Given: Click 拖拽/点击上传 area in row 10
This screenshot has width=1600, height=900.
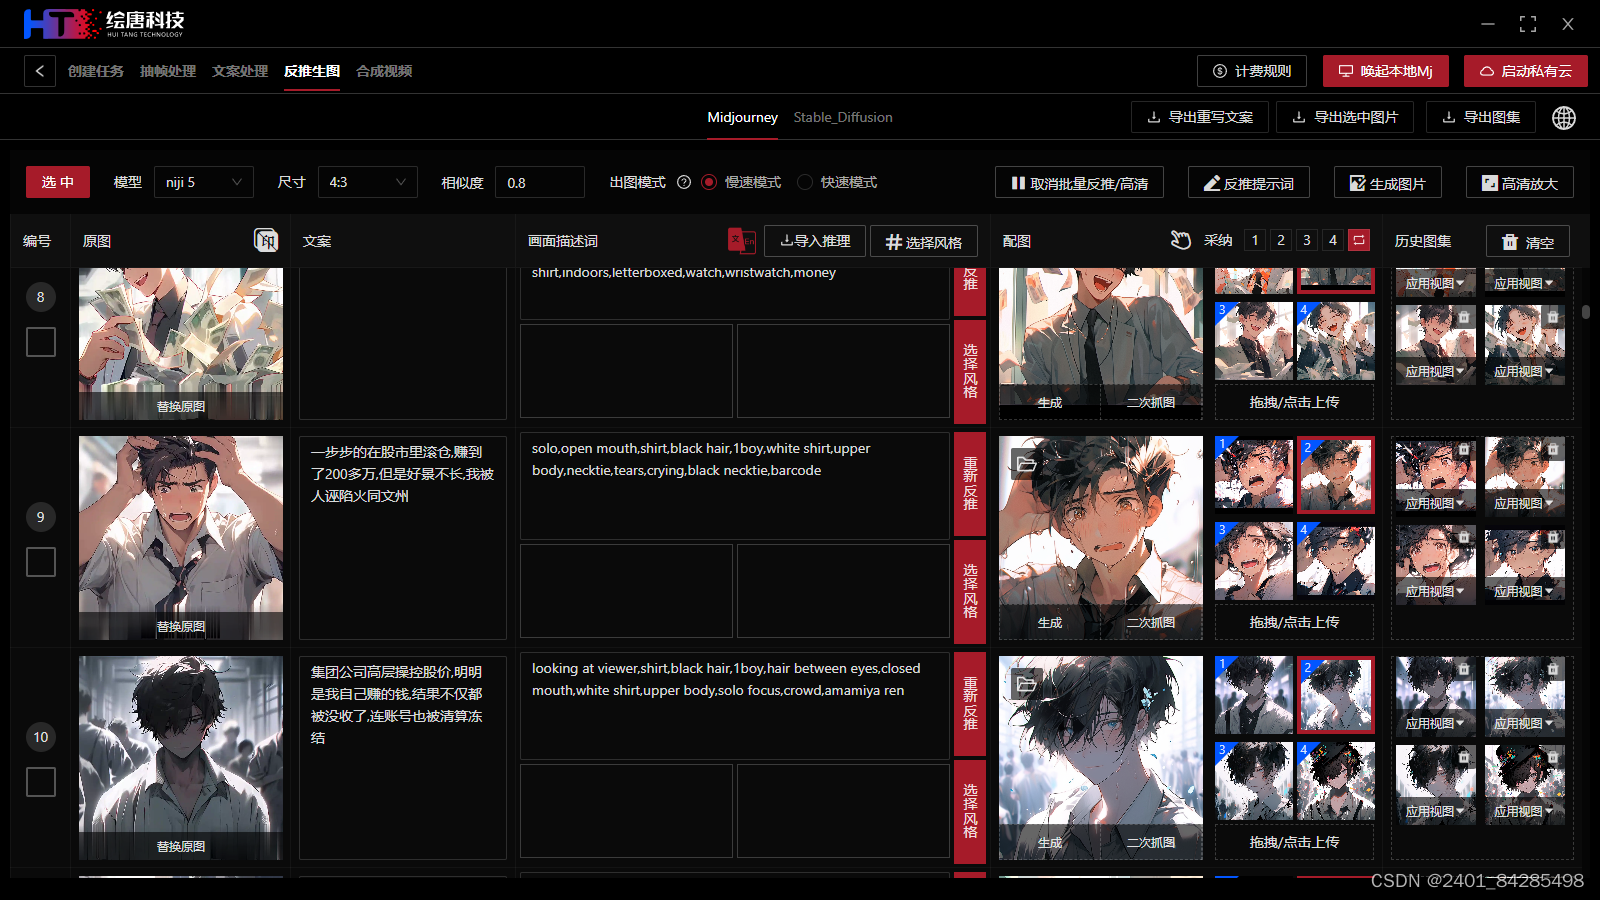Looking at the screenshot, I should [x=1294, y=842].
